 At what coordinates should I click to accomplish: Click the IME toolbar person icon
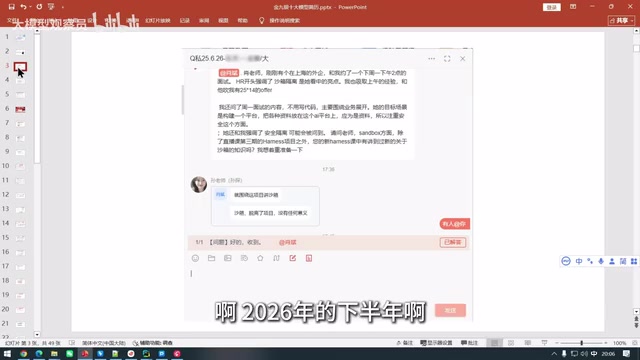coord(612,261)
